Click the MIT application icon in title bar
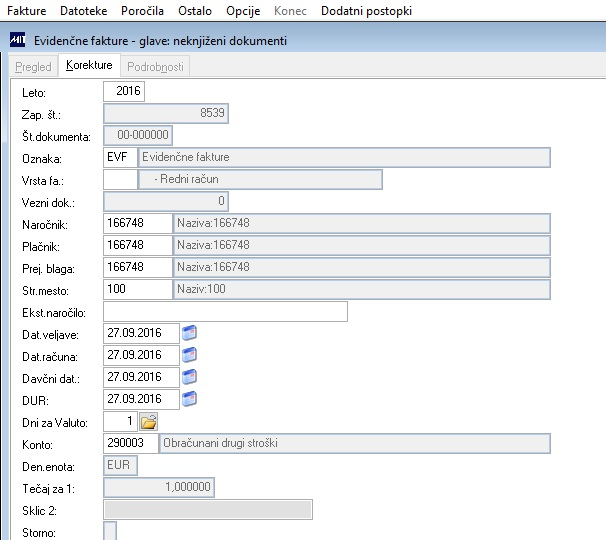The width and height of the screenshot is (606, 540). [x=18, y=40]
